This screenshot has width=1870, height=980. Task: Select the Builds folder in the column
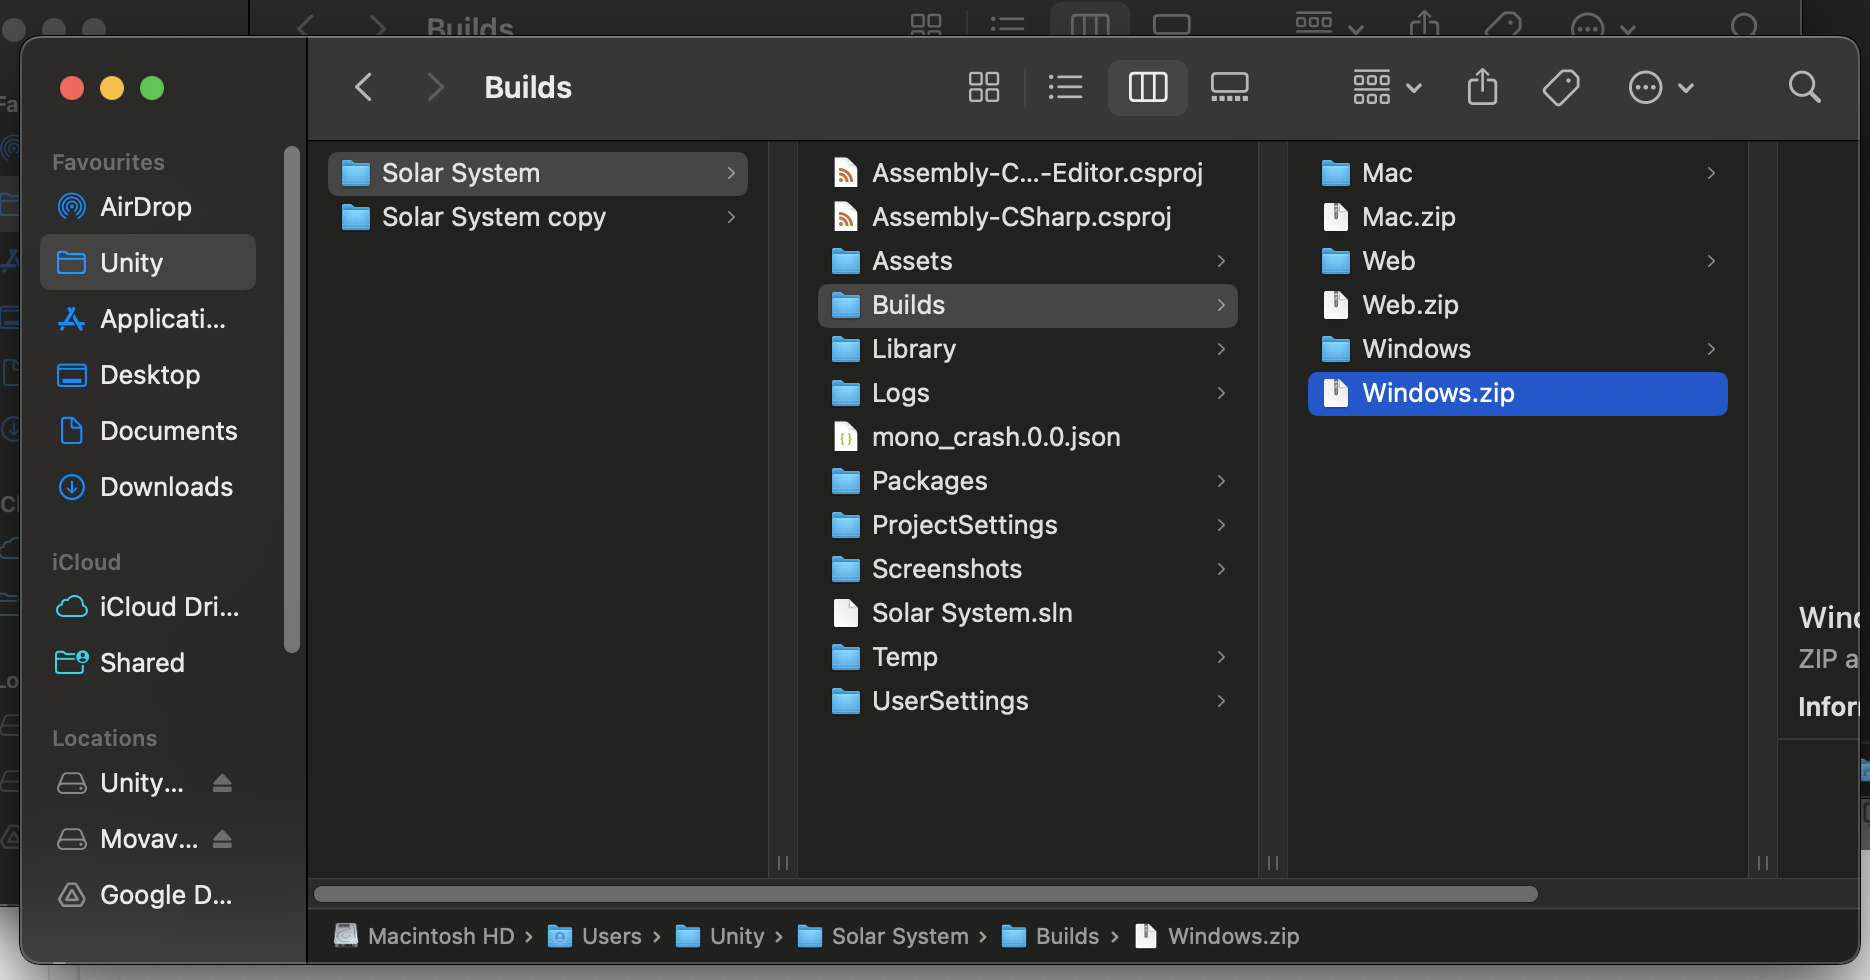pos(1028,305)
